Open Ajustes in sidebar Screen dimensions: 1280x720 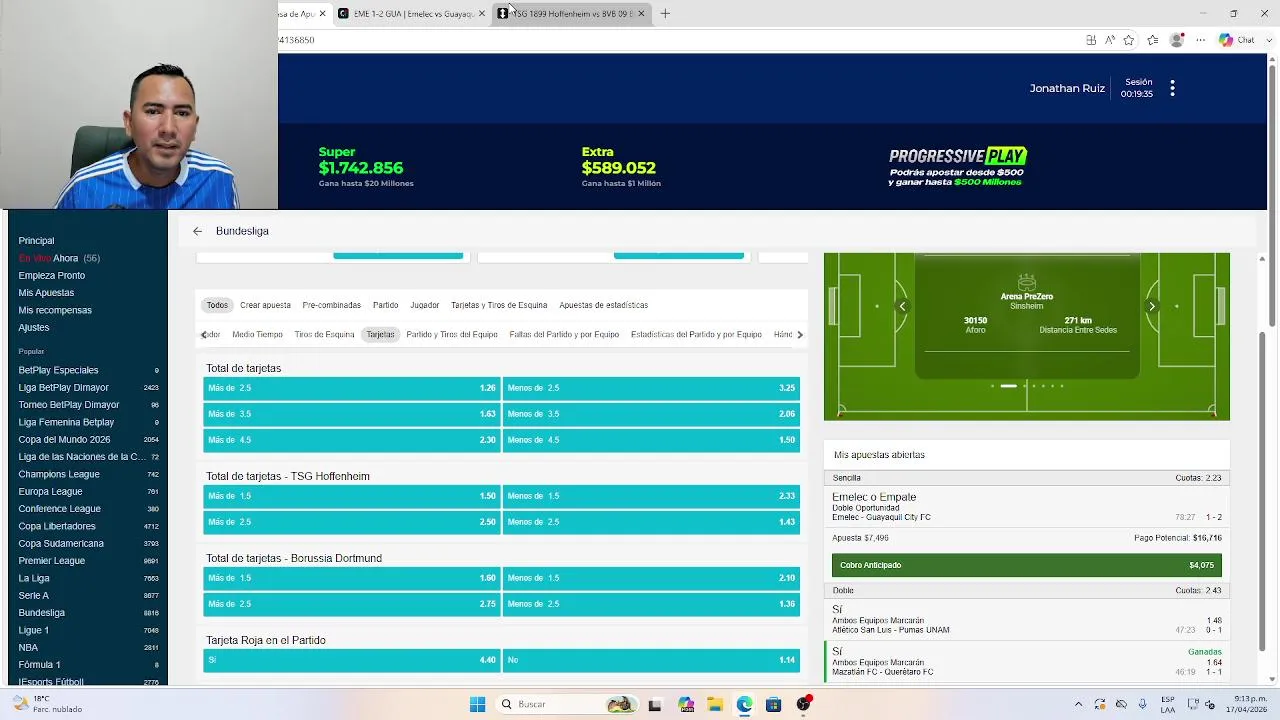coord(33,328)
